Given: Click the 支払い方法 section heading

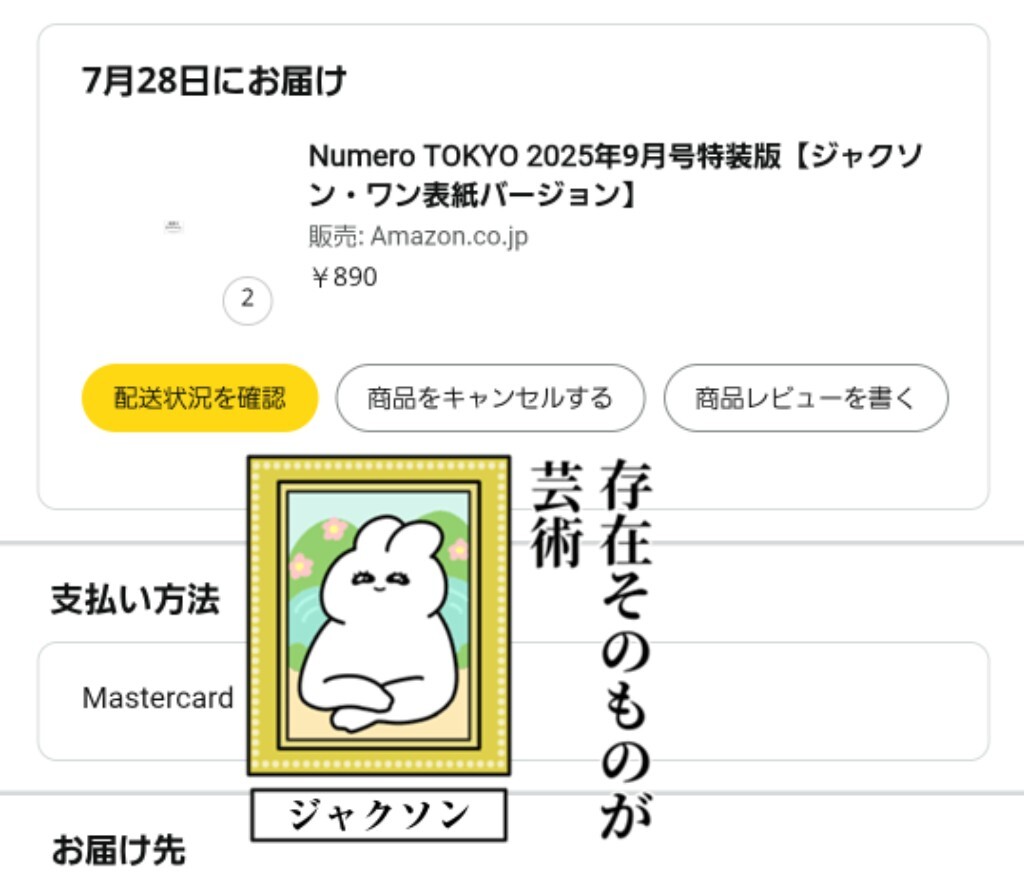Looking at the screenshot, I should [x=135, y=599].
